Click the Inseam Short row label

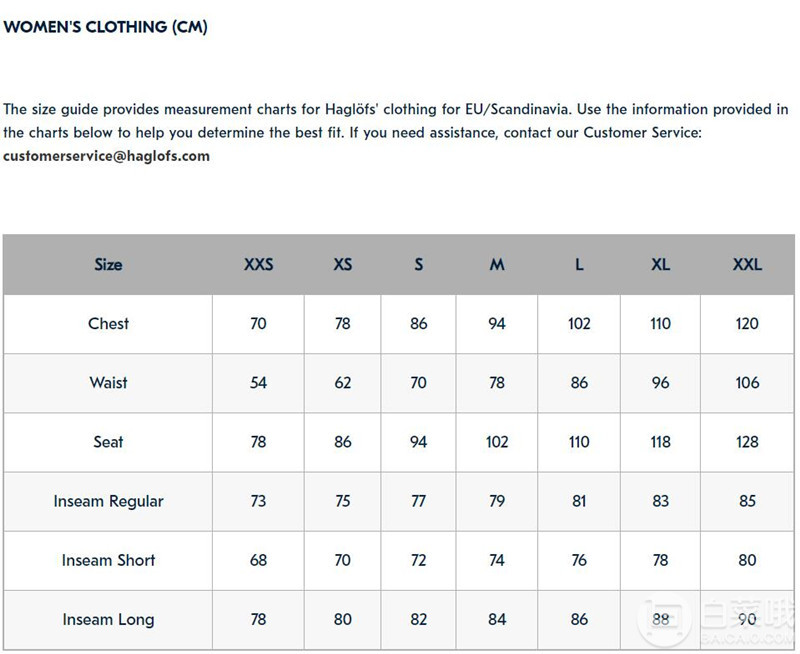108,560
